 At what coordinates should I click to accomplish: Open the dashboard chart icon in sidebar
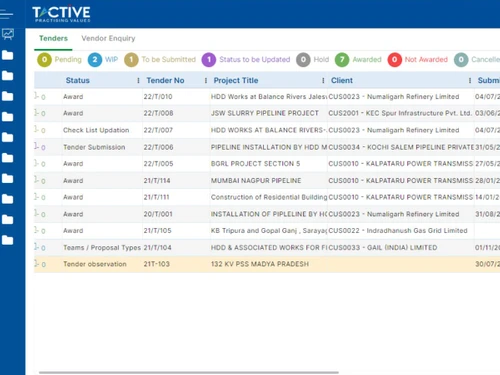(x=8, y=34)
